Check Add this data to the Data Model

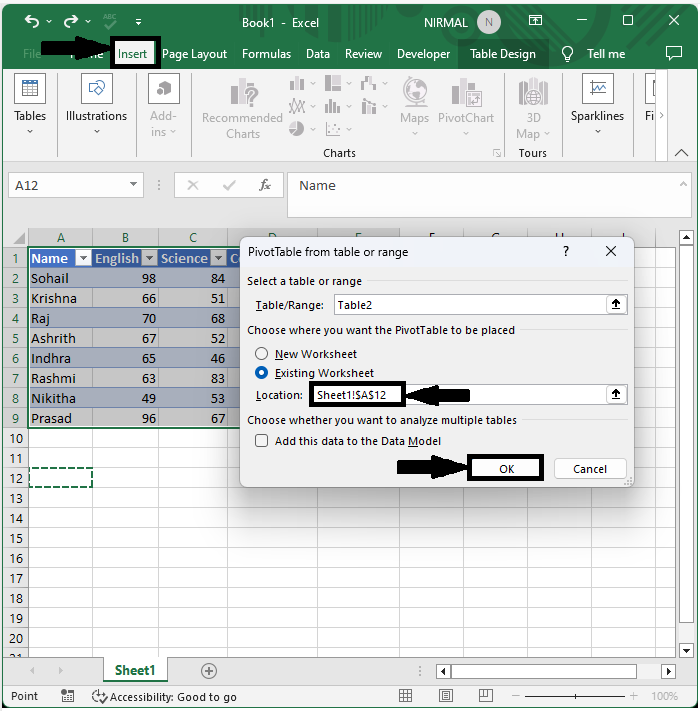click(x=261, y=441)
